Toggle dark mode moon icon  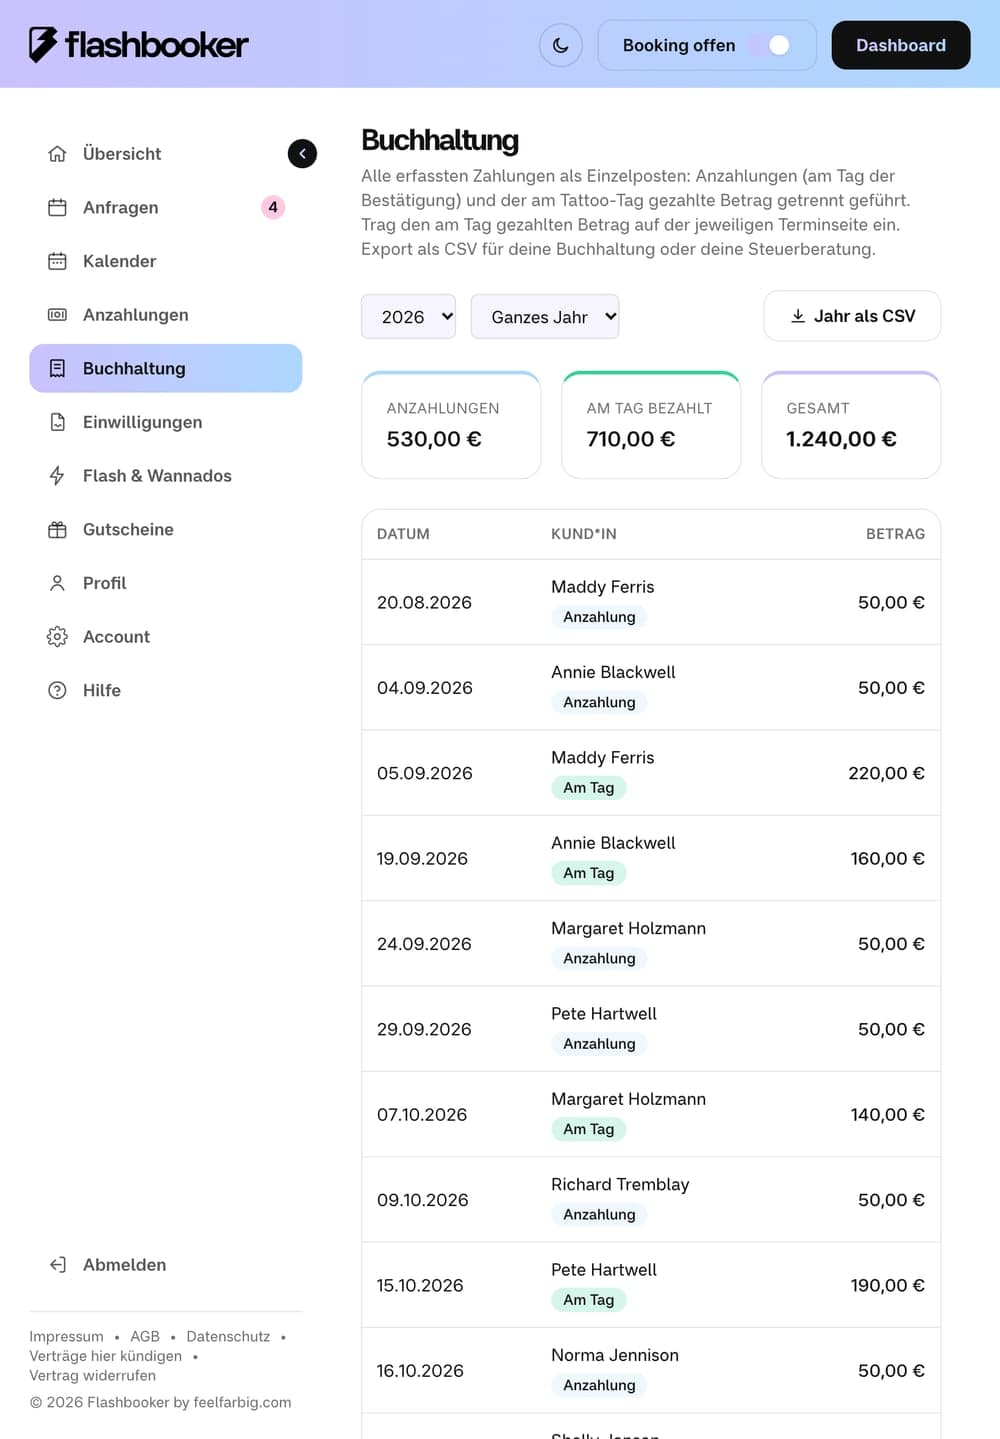[561, 45]
